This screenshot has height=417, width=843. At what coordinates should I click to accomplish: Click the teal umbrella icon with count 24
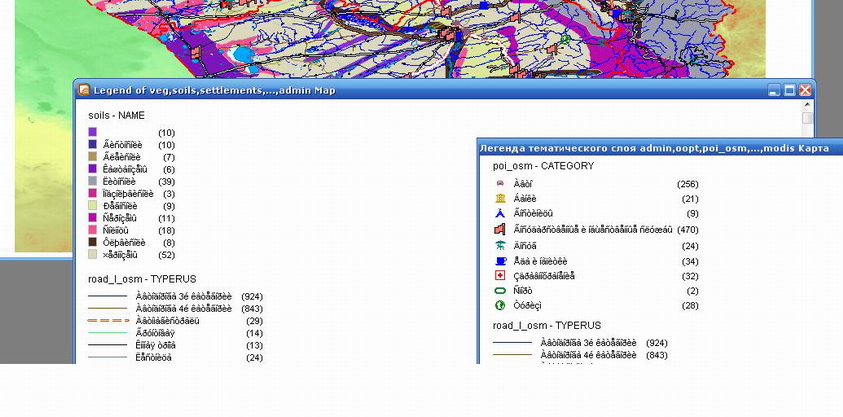(x=500, y=246)
